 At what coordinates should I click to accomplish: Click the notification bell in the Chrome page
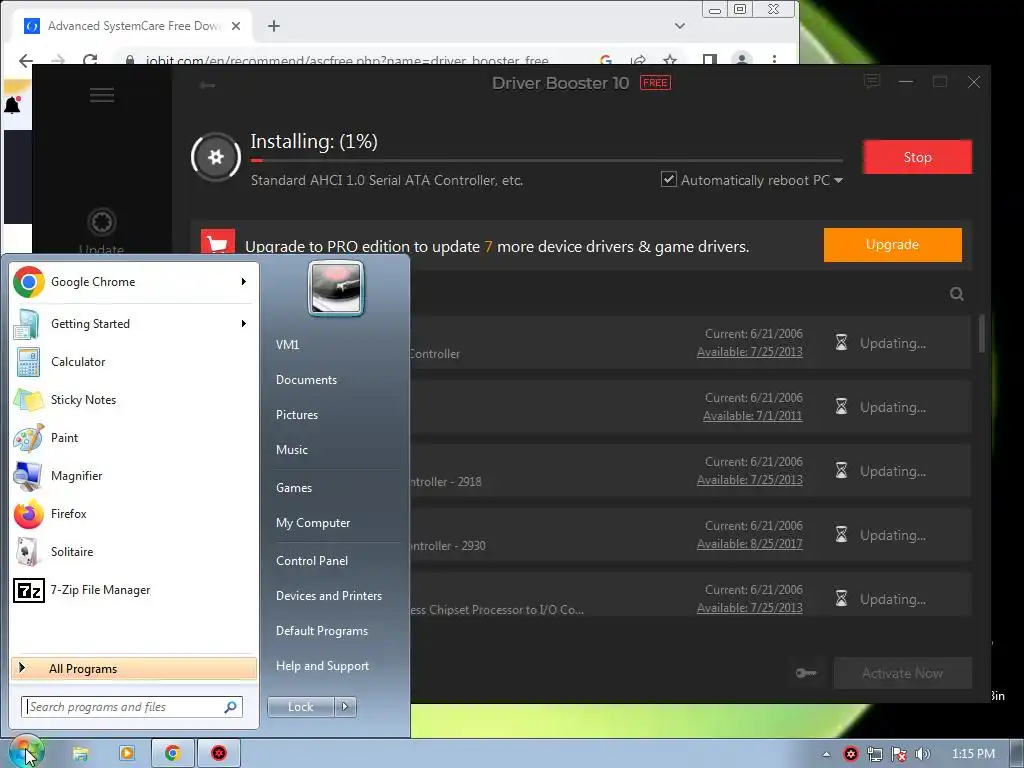12,105
